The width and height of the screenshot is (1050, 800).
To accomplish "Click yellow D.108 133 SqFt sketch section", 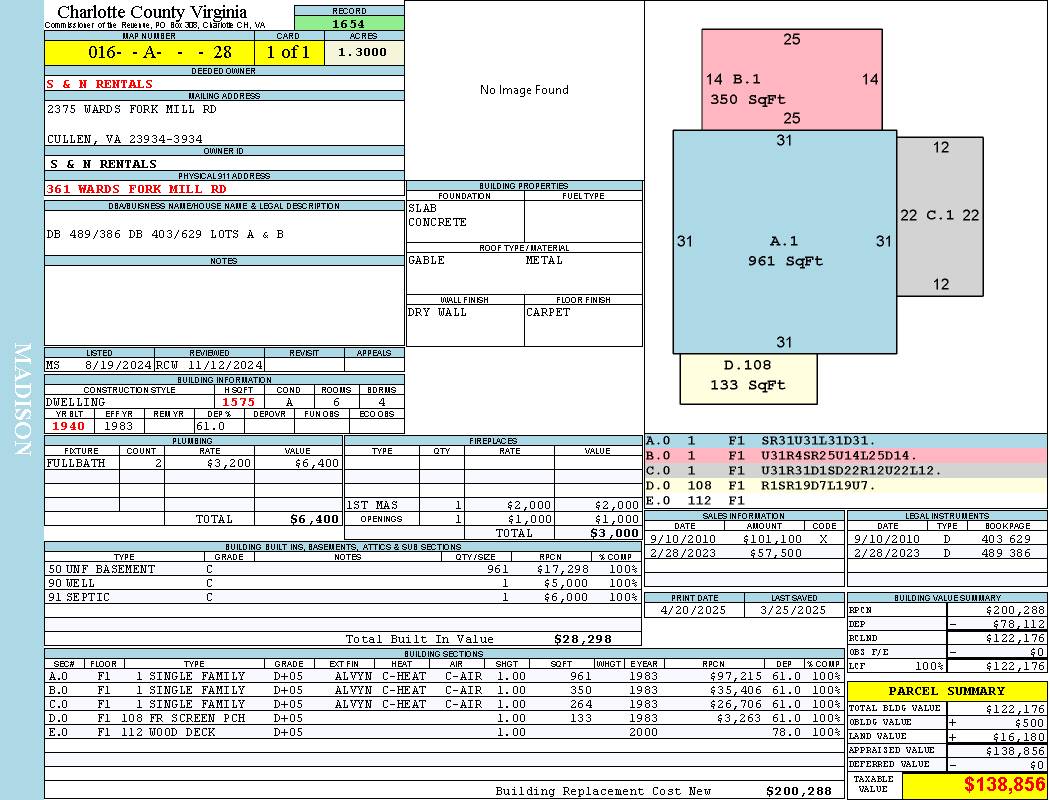I will pyautogui.click(x=748, y=379).
